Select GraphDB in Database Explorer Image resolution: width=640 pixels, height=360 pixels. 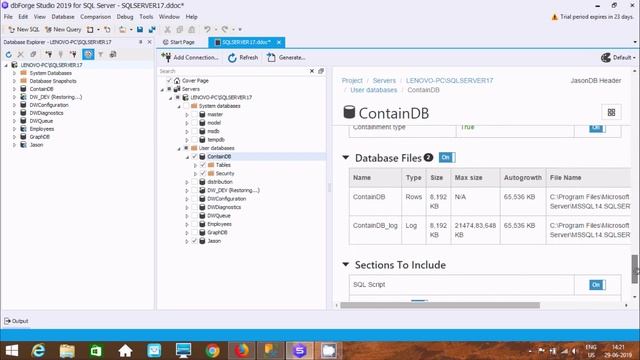coord(40,137)
